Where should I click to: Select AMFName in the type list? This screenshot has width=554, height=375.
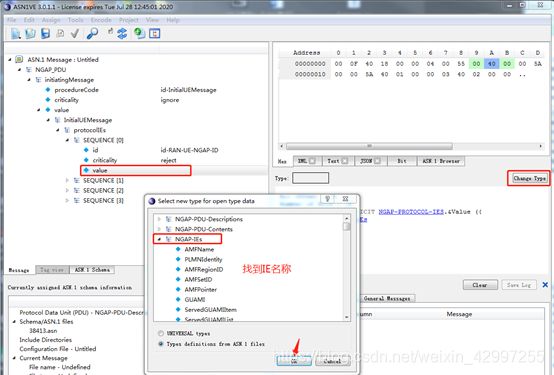pyautogui.click(x=199, y=249)
